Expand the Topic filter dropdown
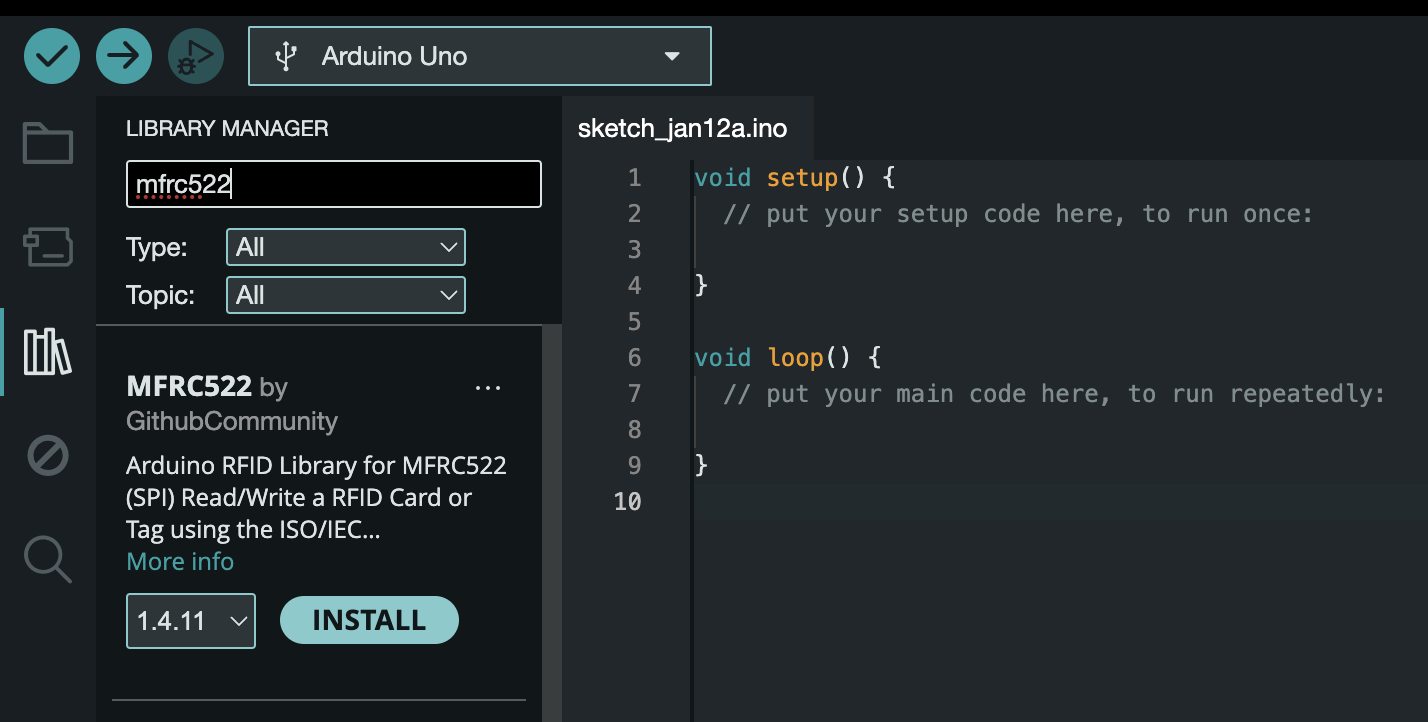Screen dimensions: 1428x722 [x=346, y=295]
